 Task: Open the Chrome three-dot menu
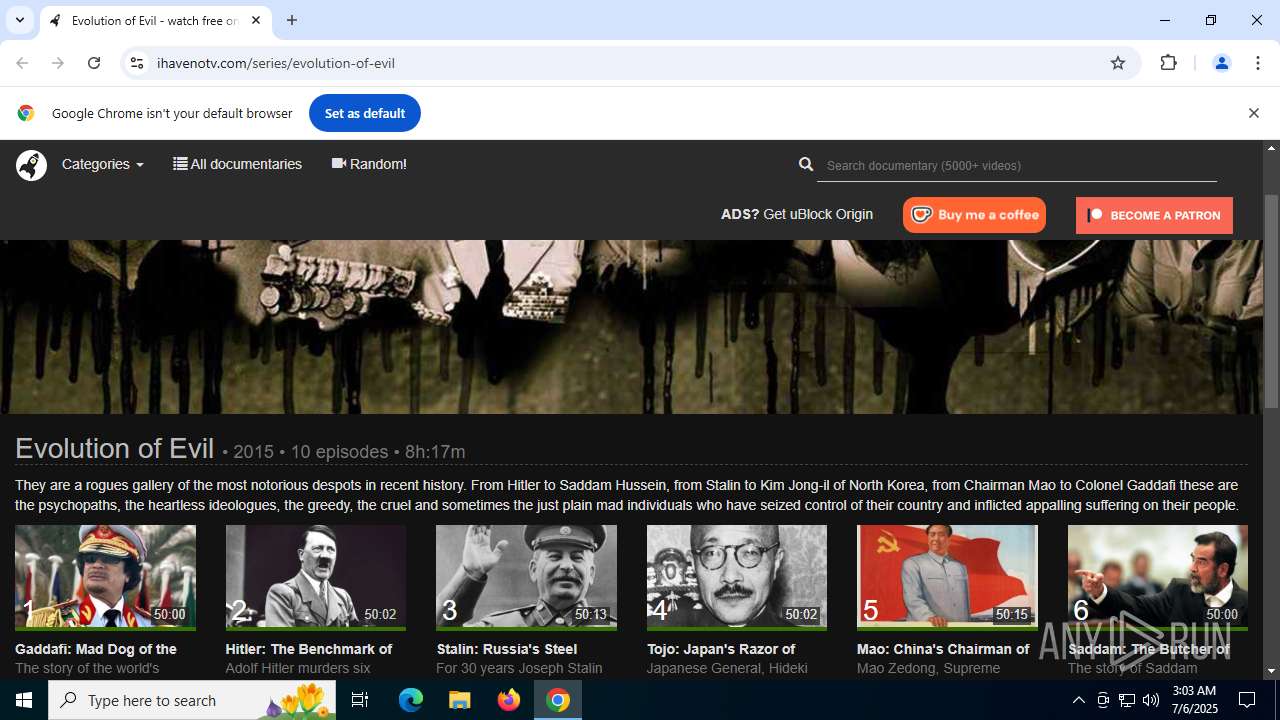point(1258,63)
